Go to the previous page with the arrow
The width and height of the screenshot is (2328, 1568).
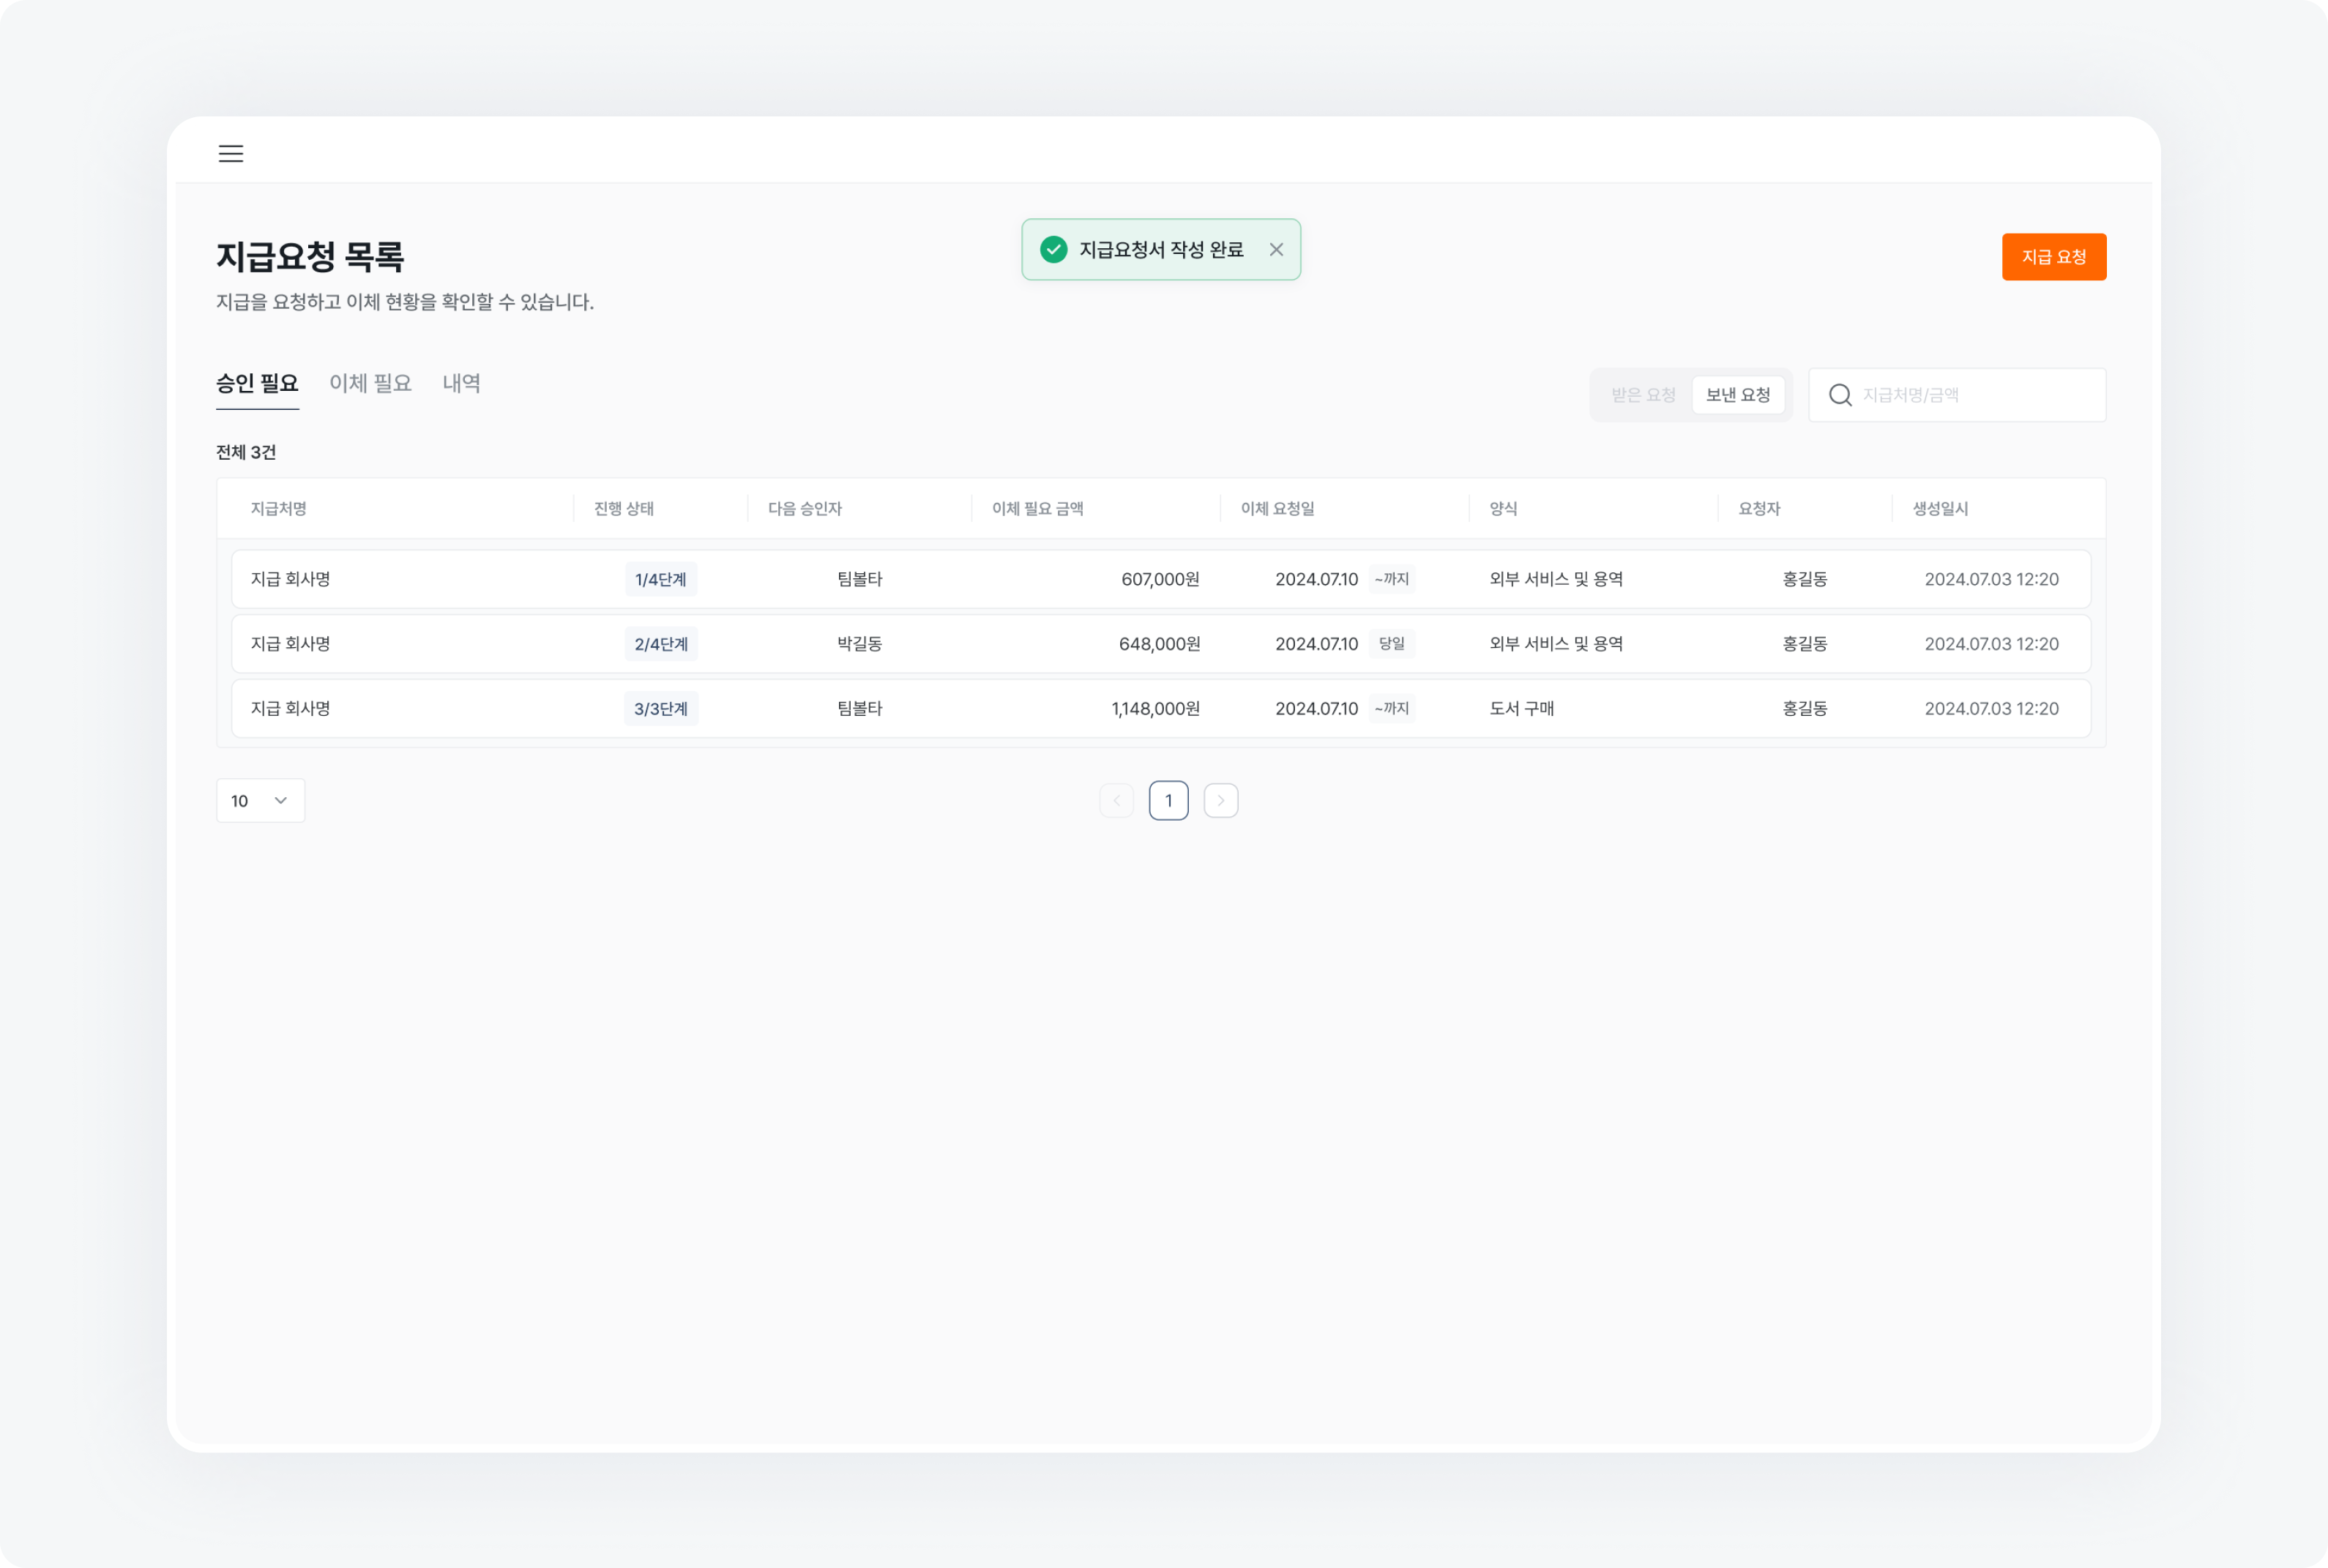tap(1117, 800)
